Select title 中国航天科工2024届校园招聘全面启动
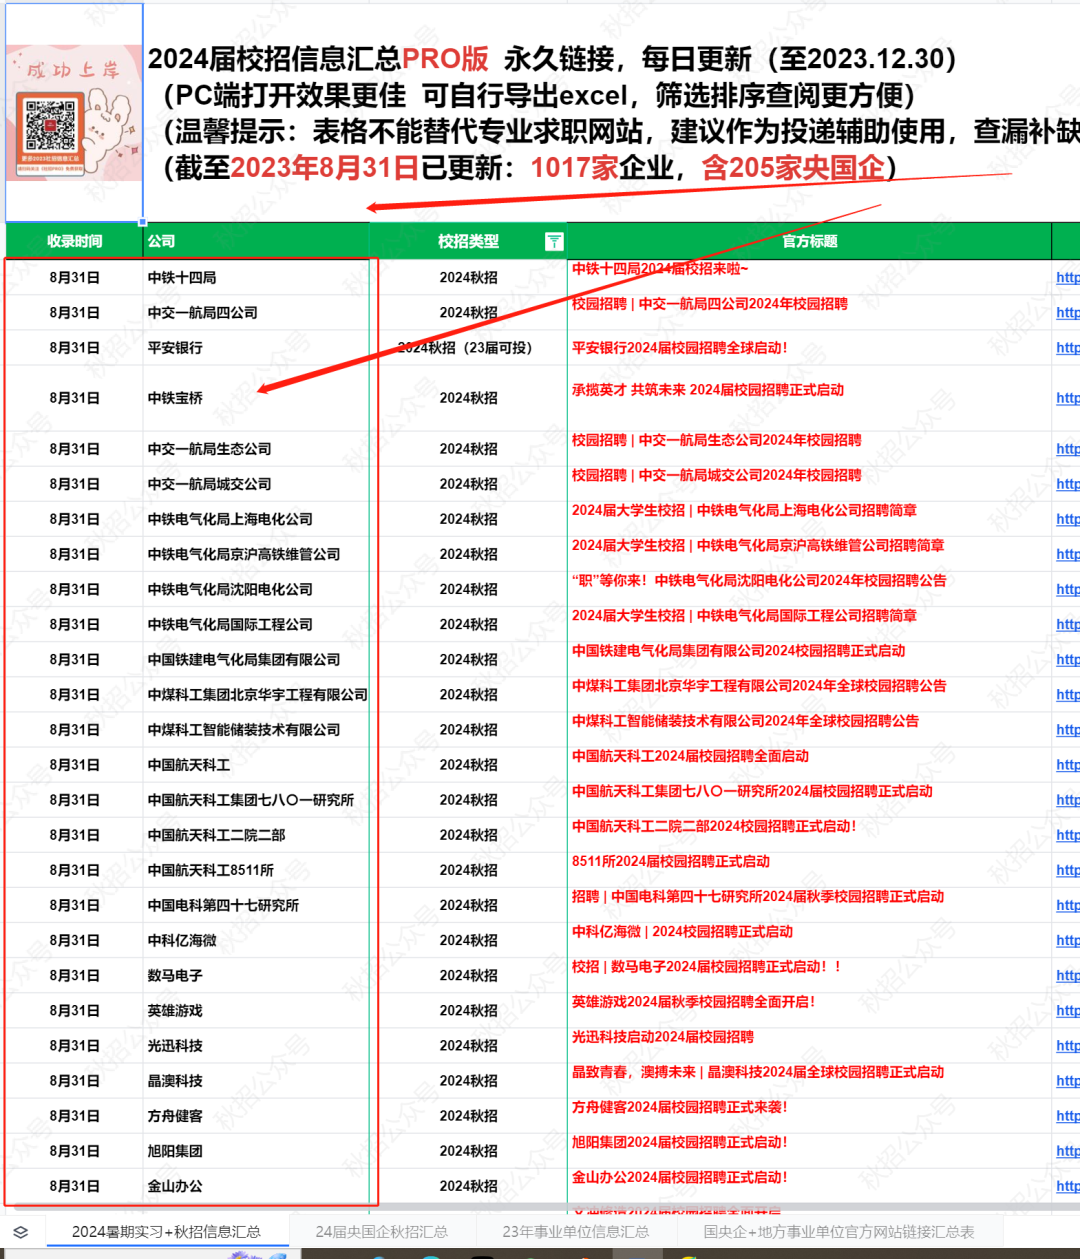 click(x=690, y=756)
